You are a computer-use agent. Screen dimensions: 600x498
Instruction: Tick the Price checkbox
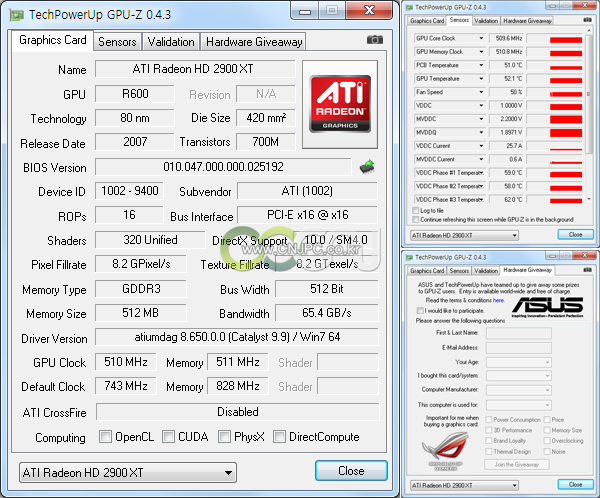547,420
